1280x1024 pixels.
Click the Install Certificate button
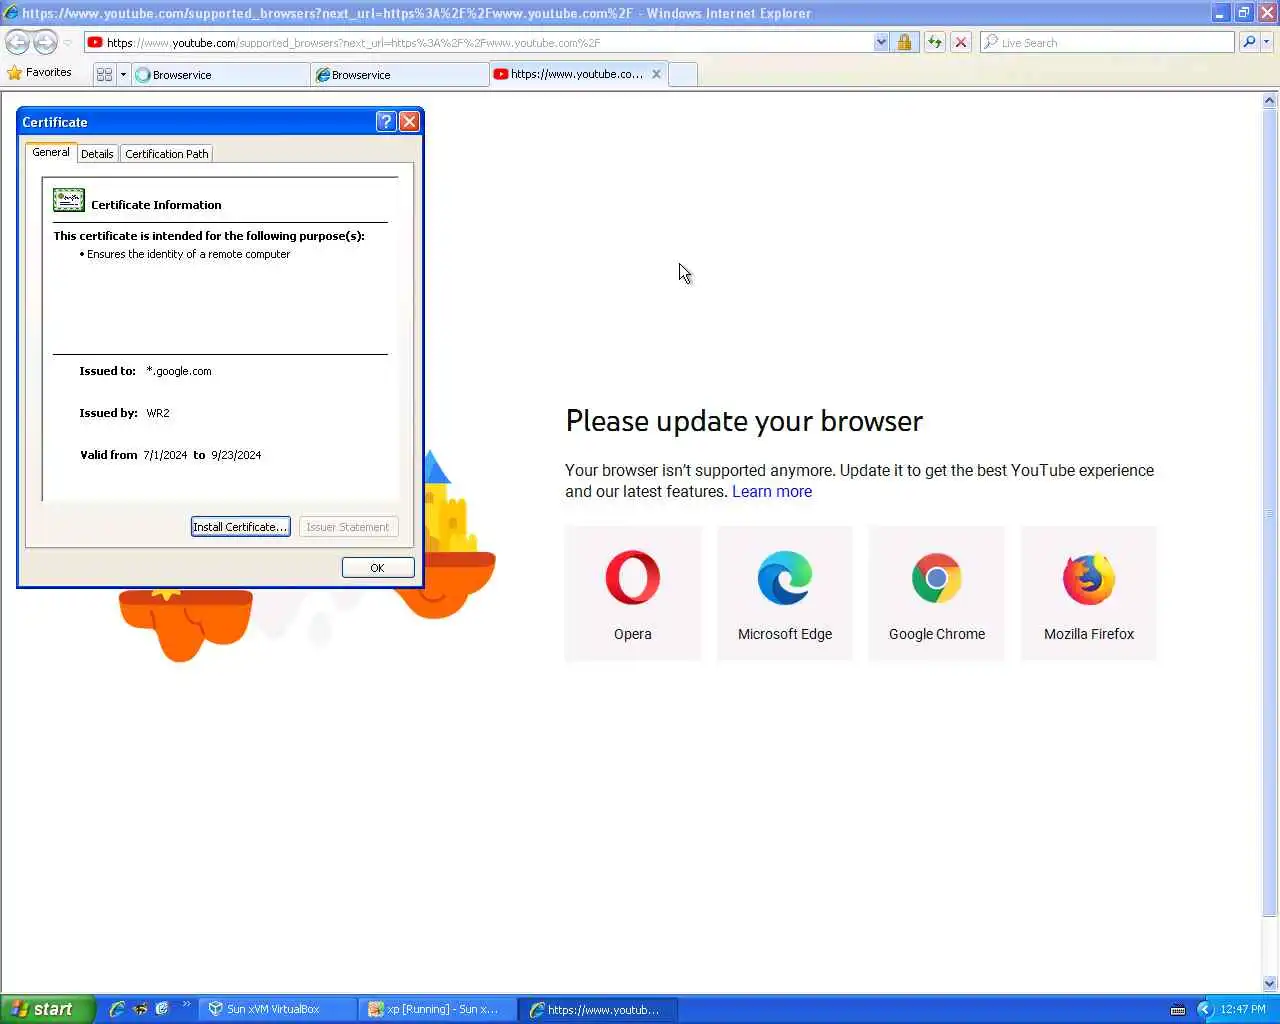240,527
